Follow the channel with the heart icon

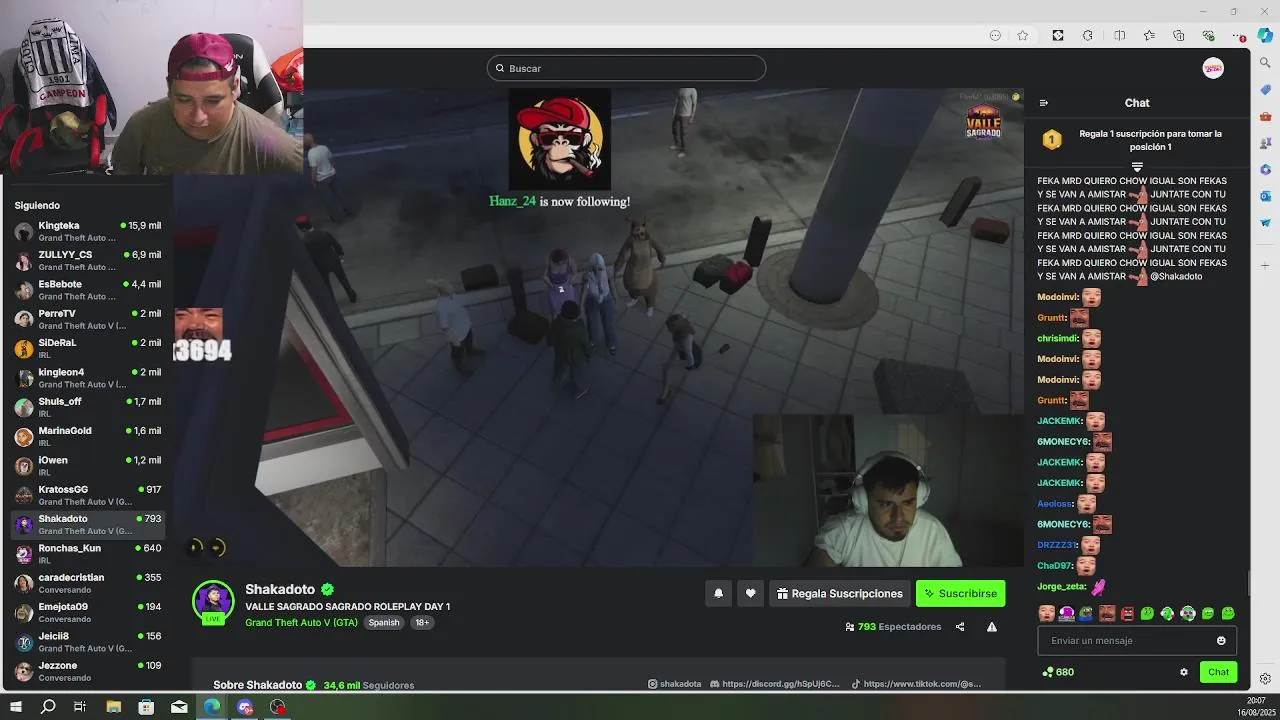pos(751,593)
